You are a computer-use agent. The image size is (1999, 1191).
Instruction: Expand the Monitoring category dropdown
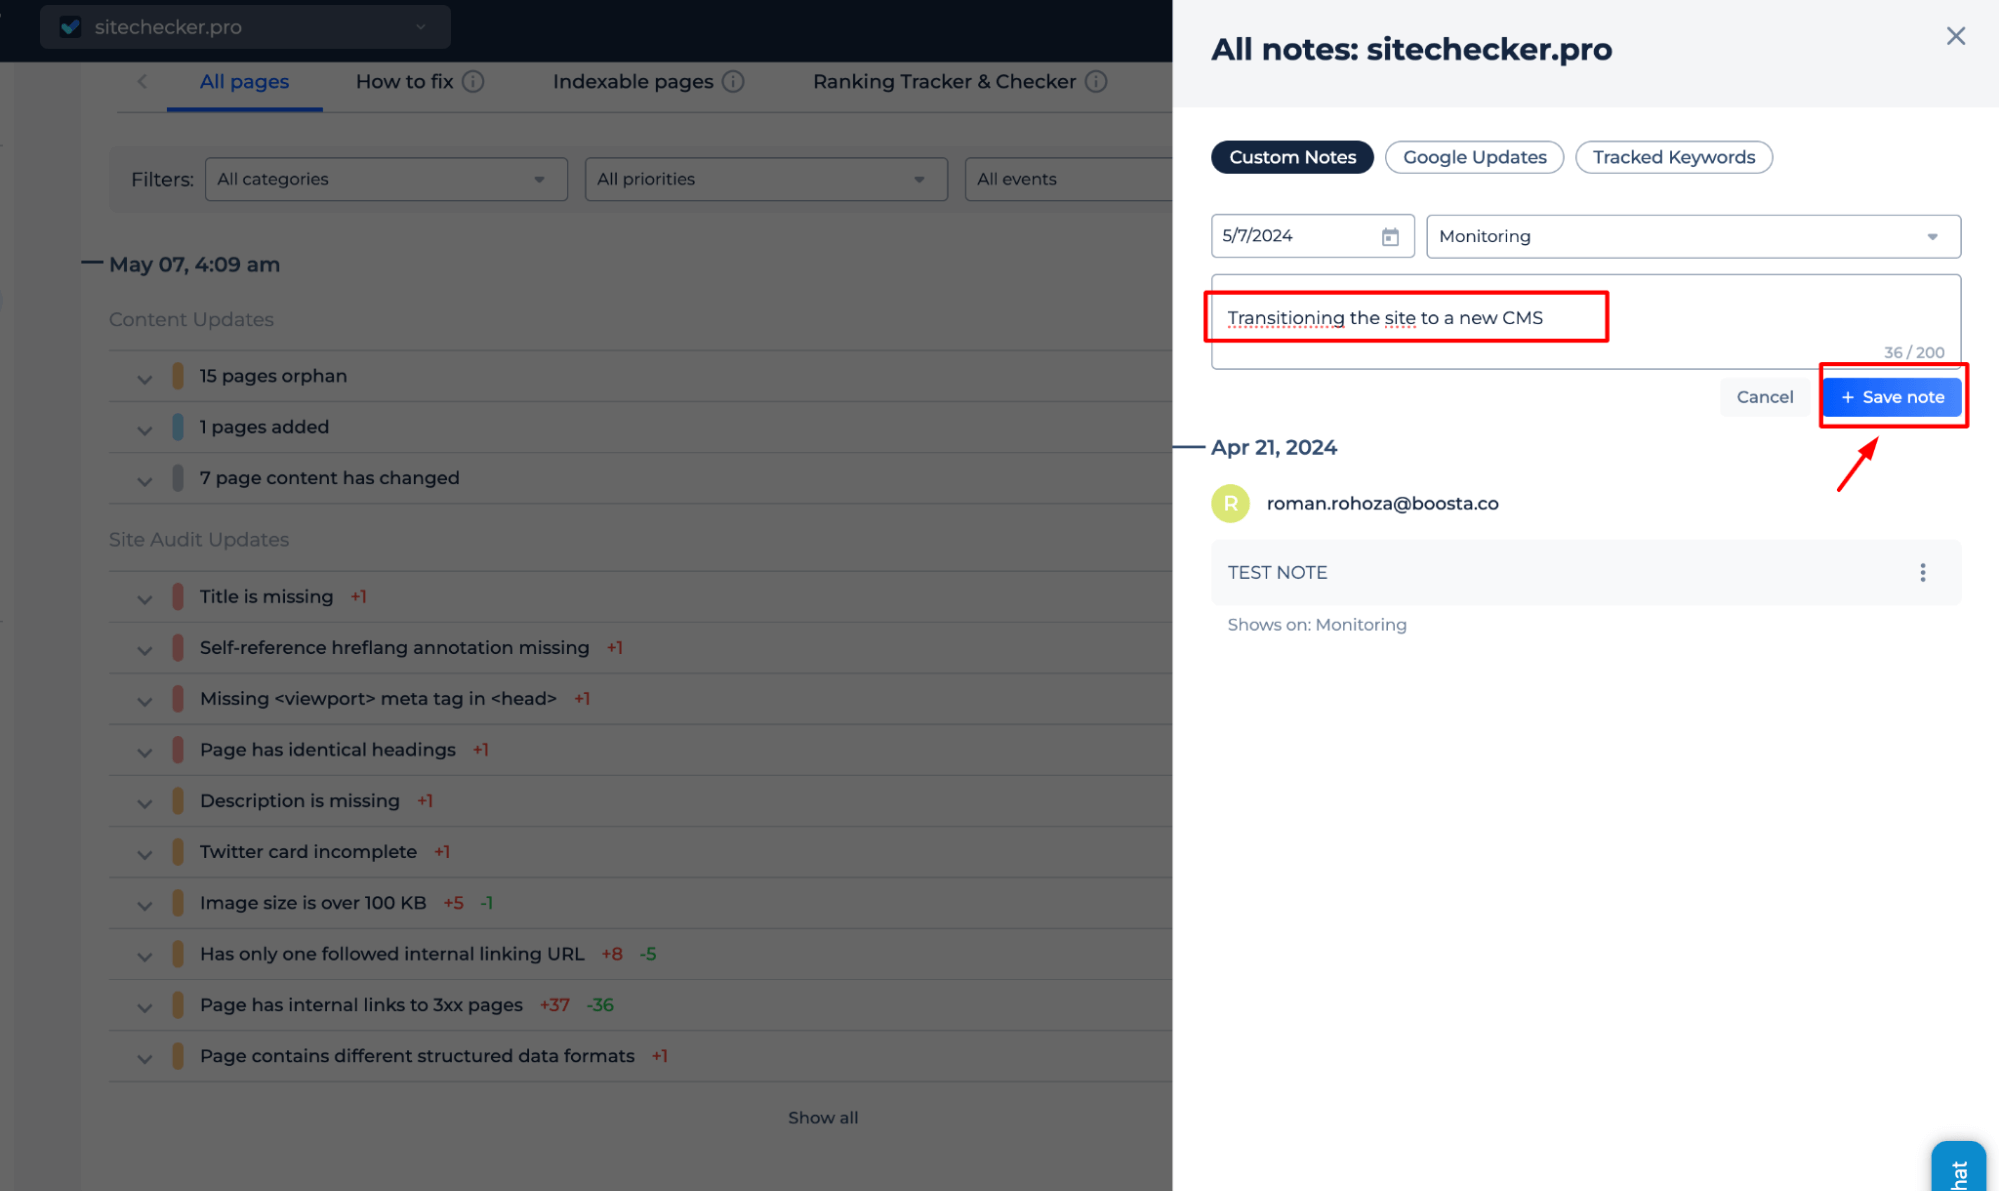(x=1931, y=235)
